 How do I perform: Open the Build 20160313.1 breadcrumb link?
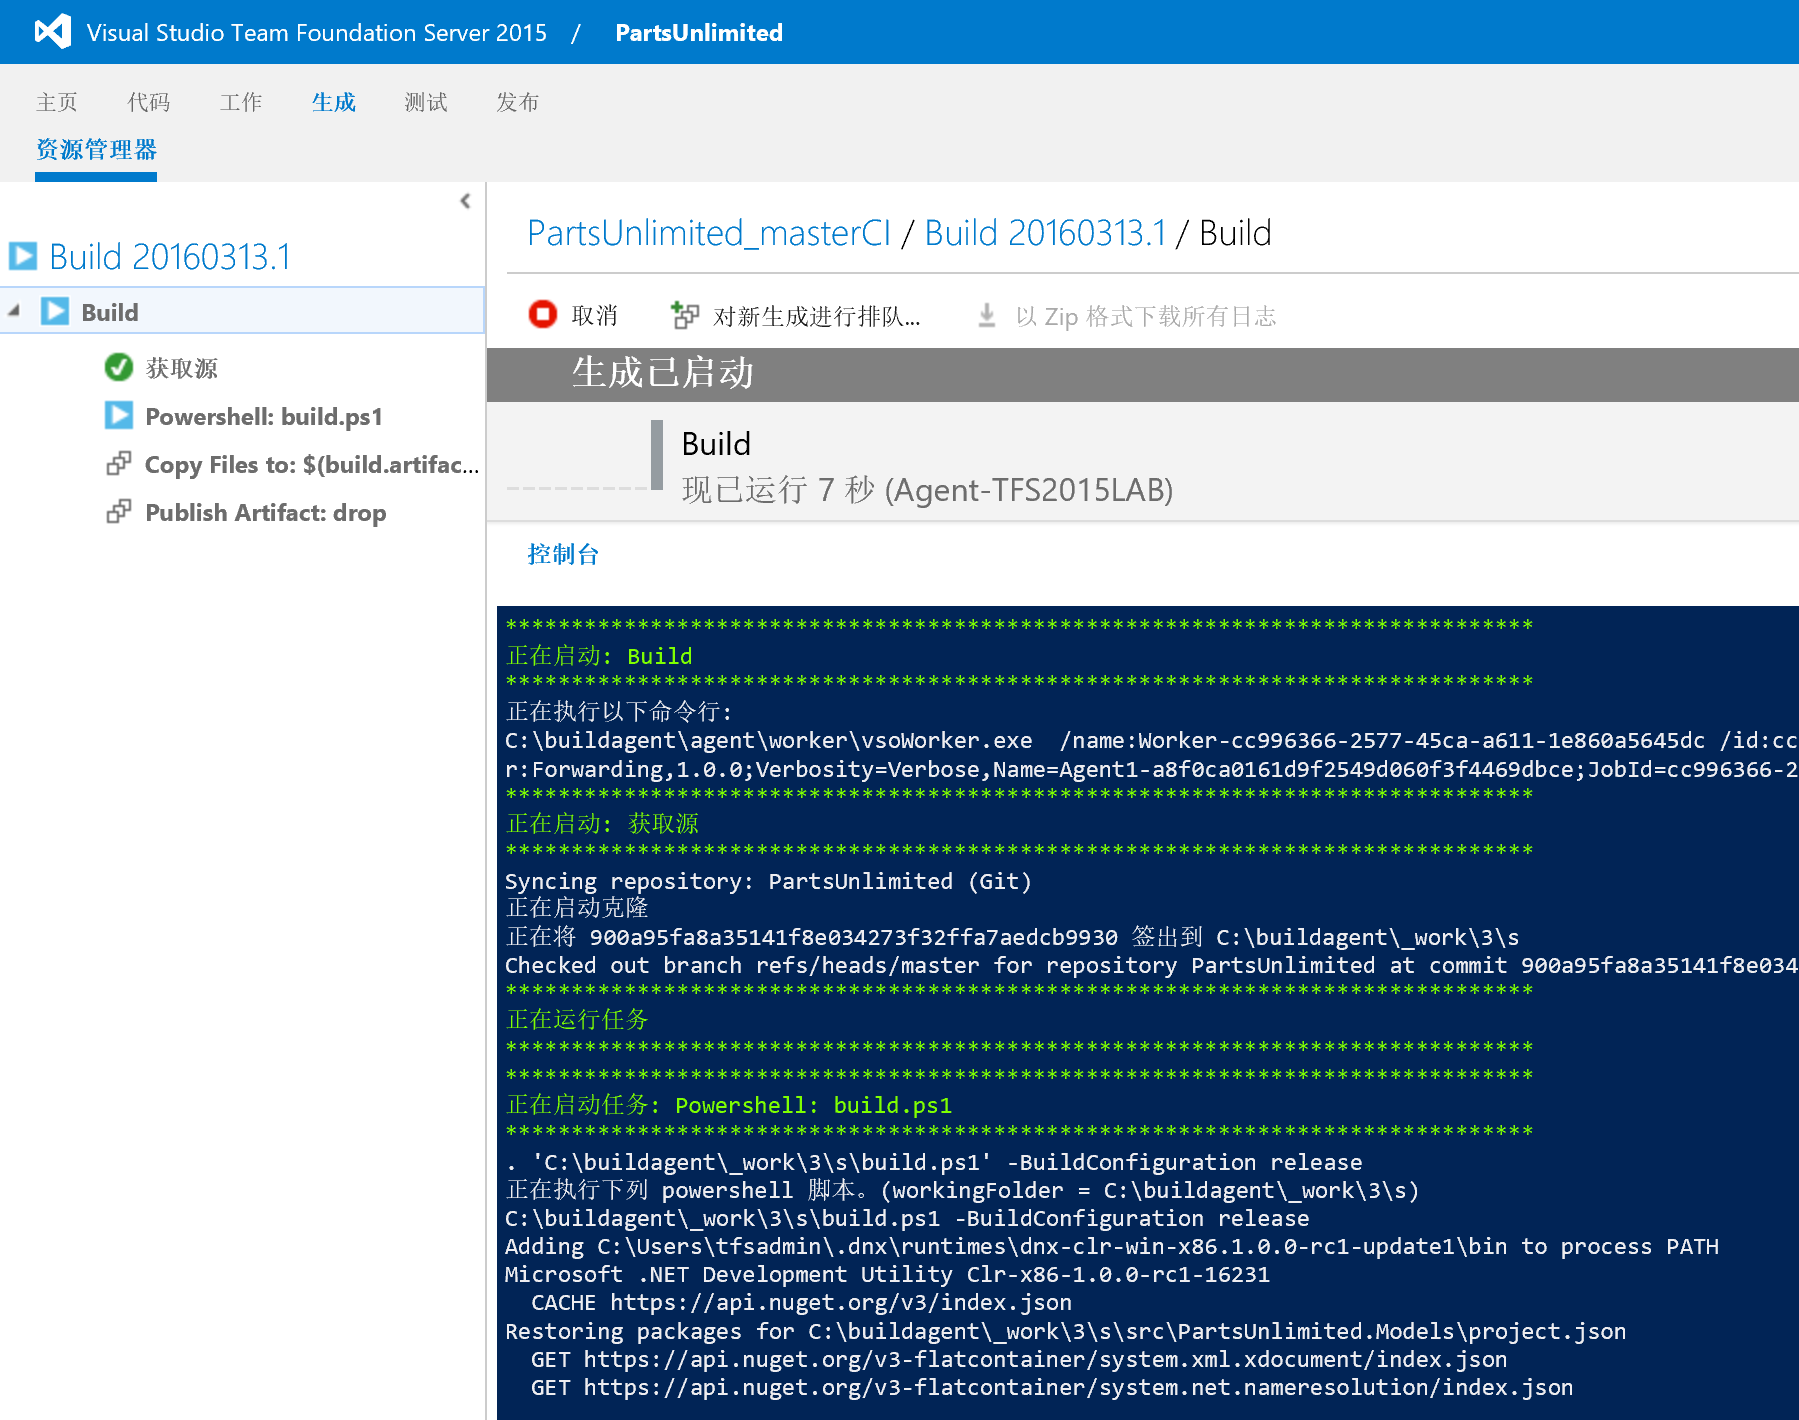tap(1045, 233)
